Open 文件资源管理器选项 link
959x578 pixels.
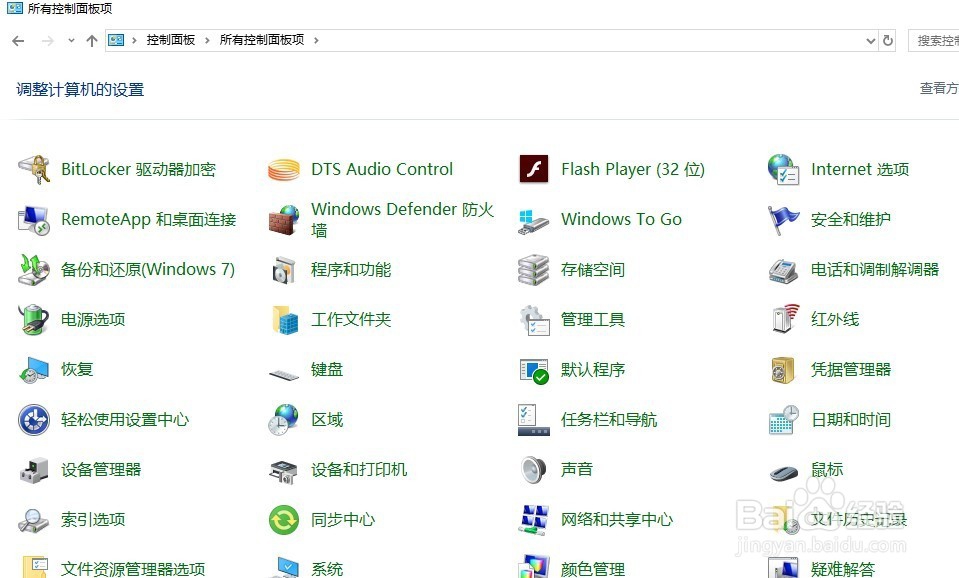coord(133,569)
